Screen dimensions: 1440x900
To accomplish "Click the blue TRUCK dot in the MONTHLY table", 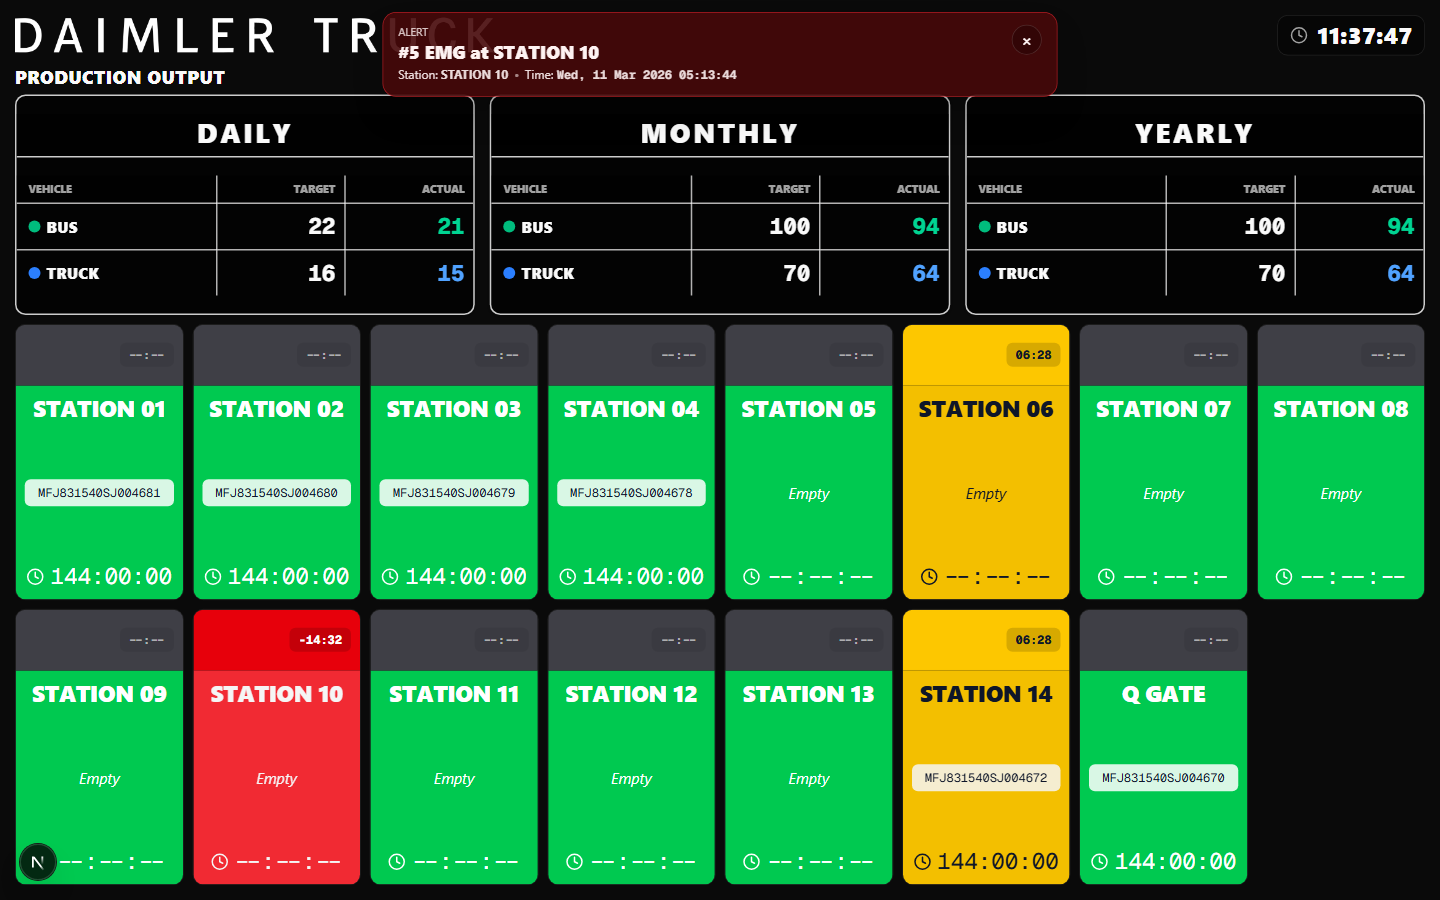I will [x=510, y=273].
